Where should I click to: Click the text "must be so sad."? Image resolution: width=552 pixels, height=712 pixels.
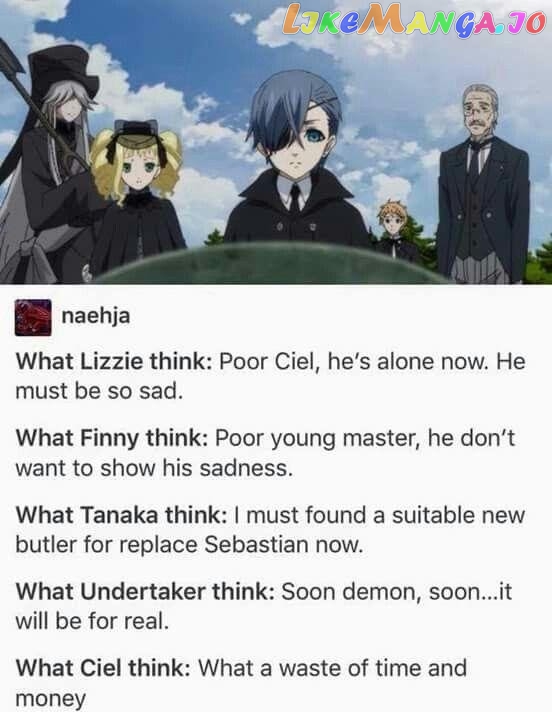click(x=99, y=391)
